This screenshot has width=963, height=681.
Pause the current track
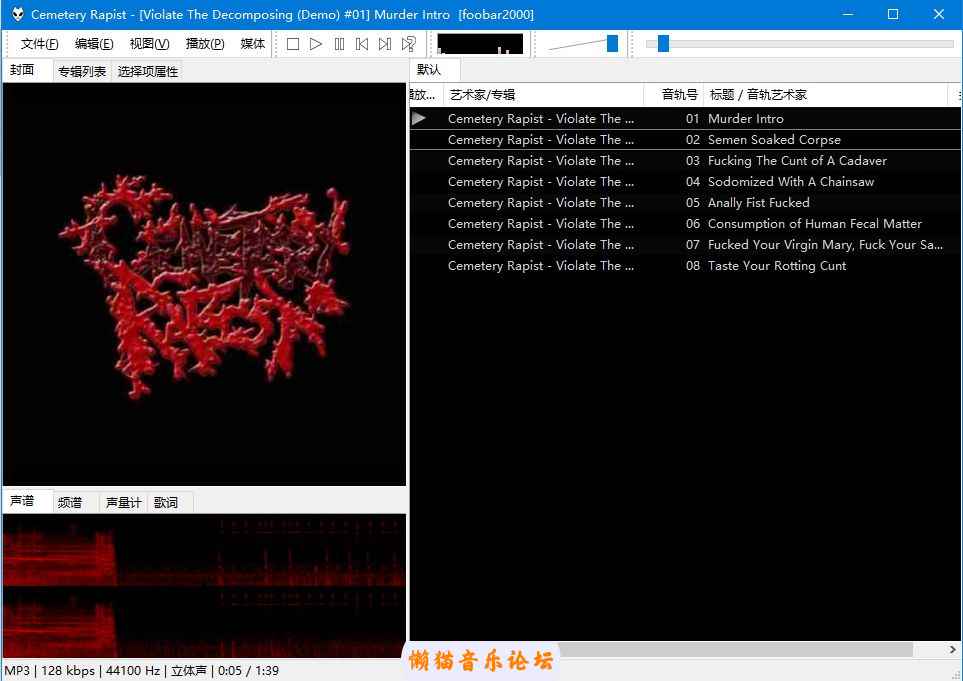point(339,44)
